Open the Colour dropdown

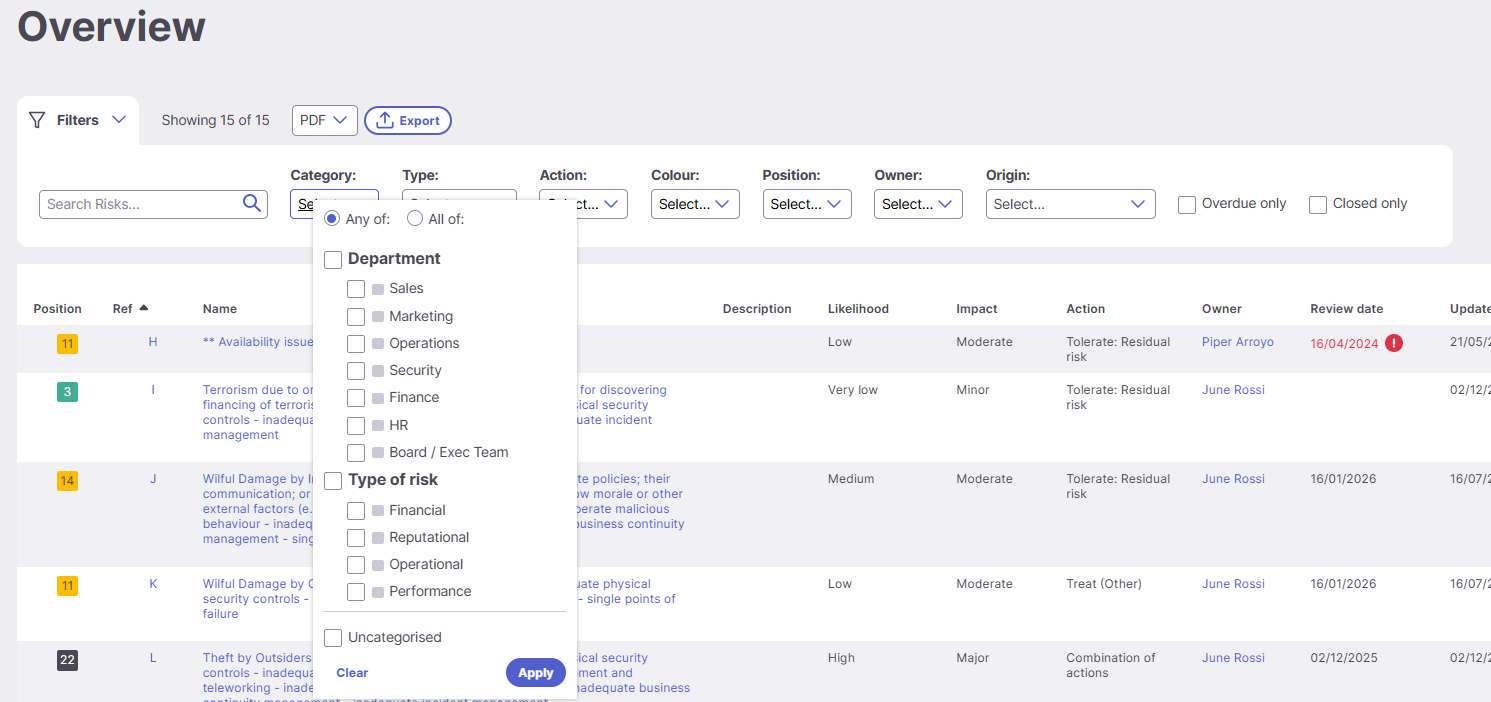(x=695, y=204)
